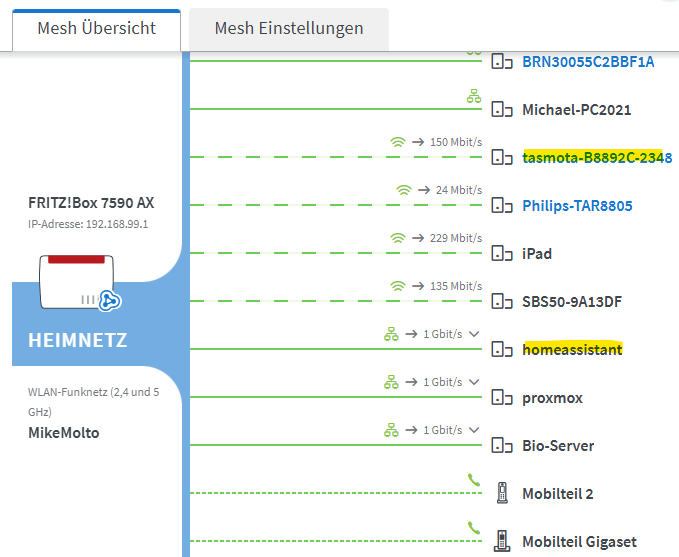This screenshot has height=557, width=679.
Task: Click the Wi-Fi icon next to 24 Mbit/s
Action: (404, 190)
